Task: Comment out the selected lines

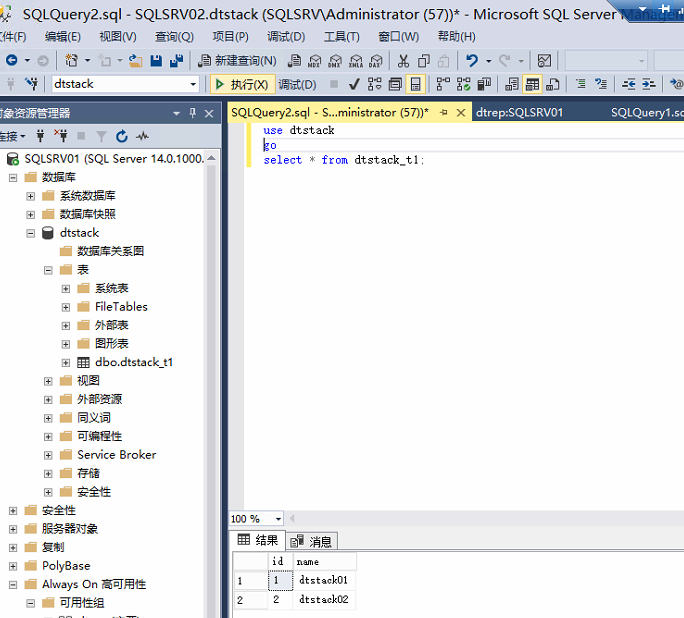Action: click(x=581, y=84)
